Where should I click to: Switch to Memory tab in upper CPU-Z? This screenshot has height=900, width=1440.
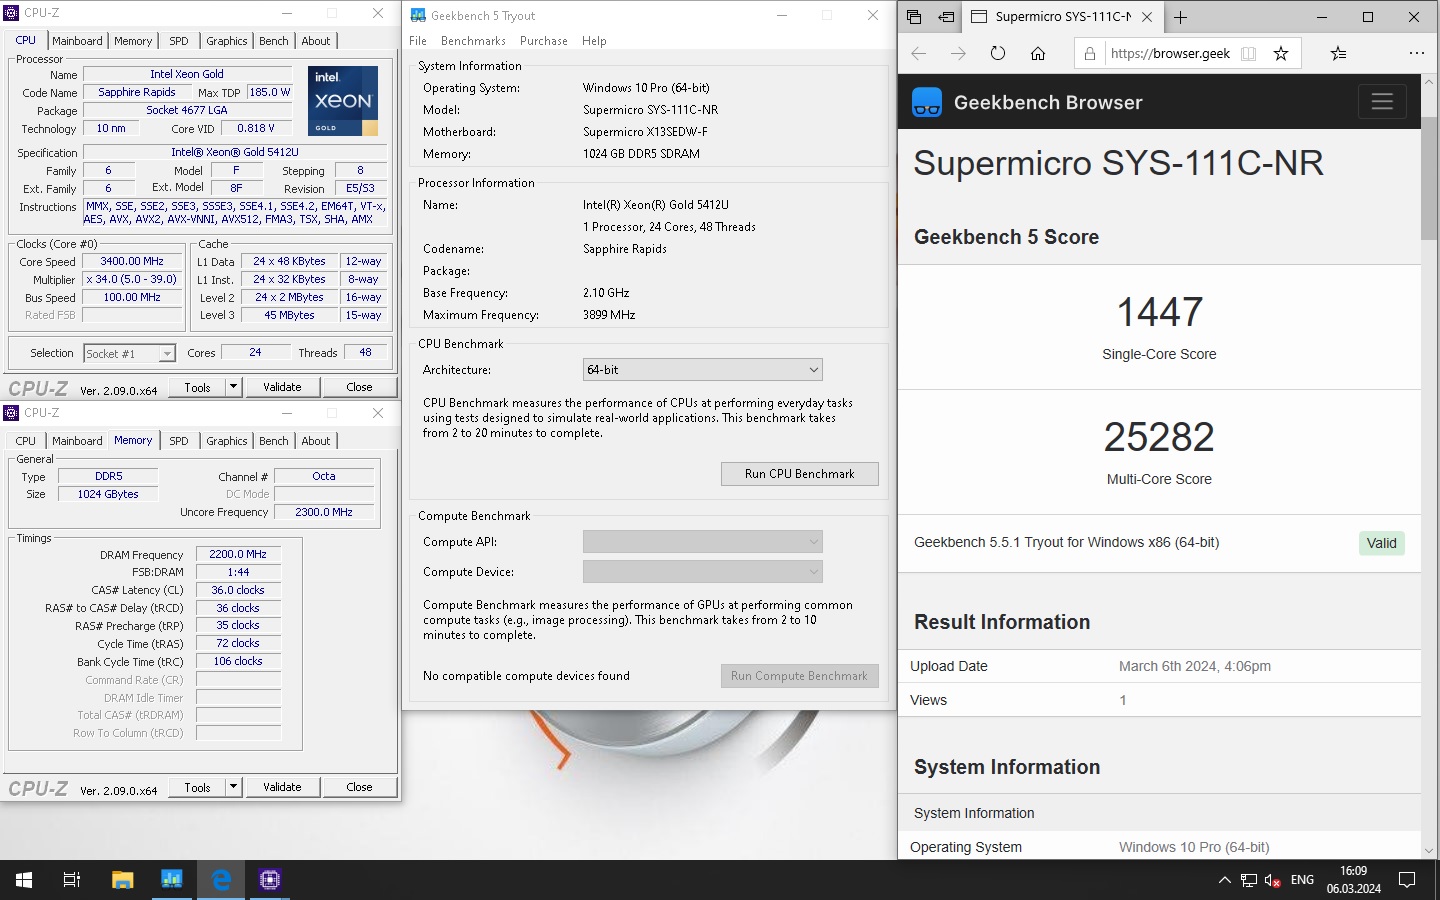[133, 41]
